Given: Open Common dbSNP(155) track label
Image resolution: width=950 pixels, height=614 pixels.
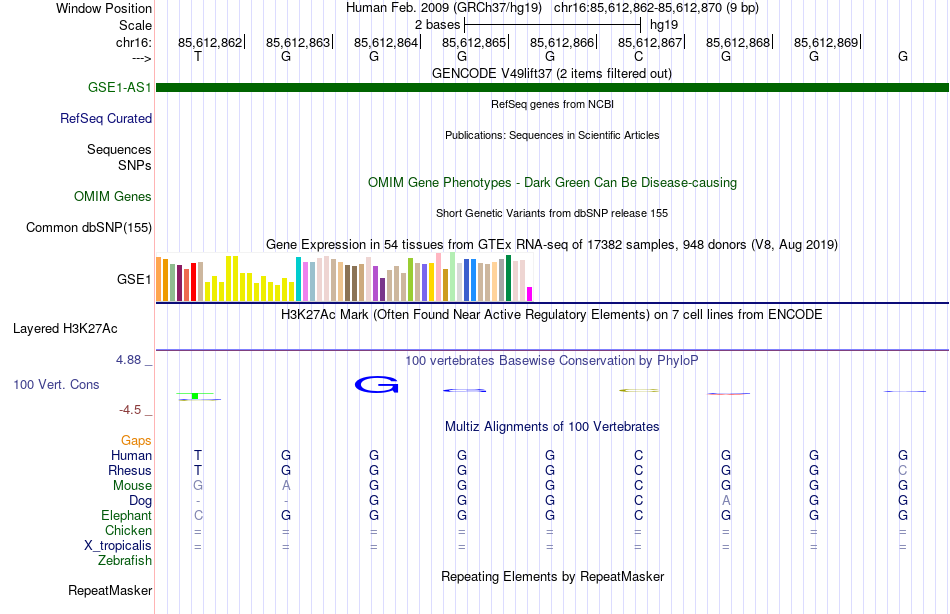Looking at the screenshot, I should point(89,227).
